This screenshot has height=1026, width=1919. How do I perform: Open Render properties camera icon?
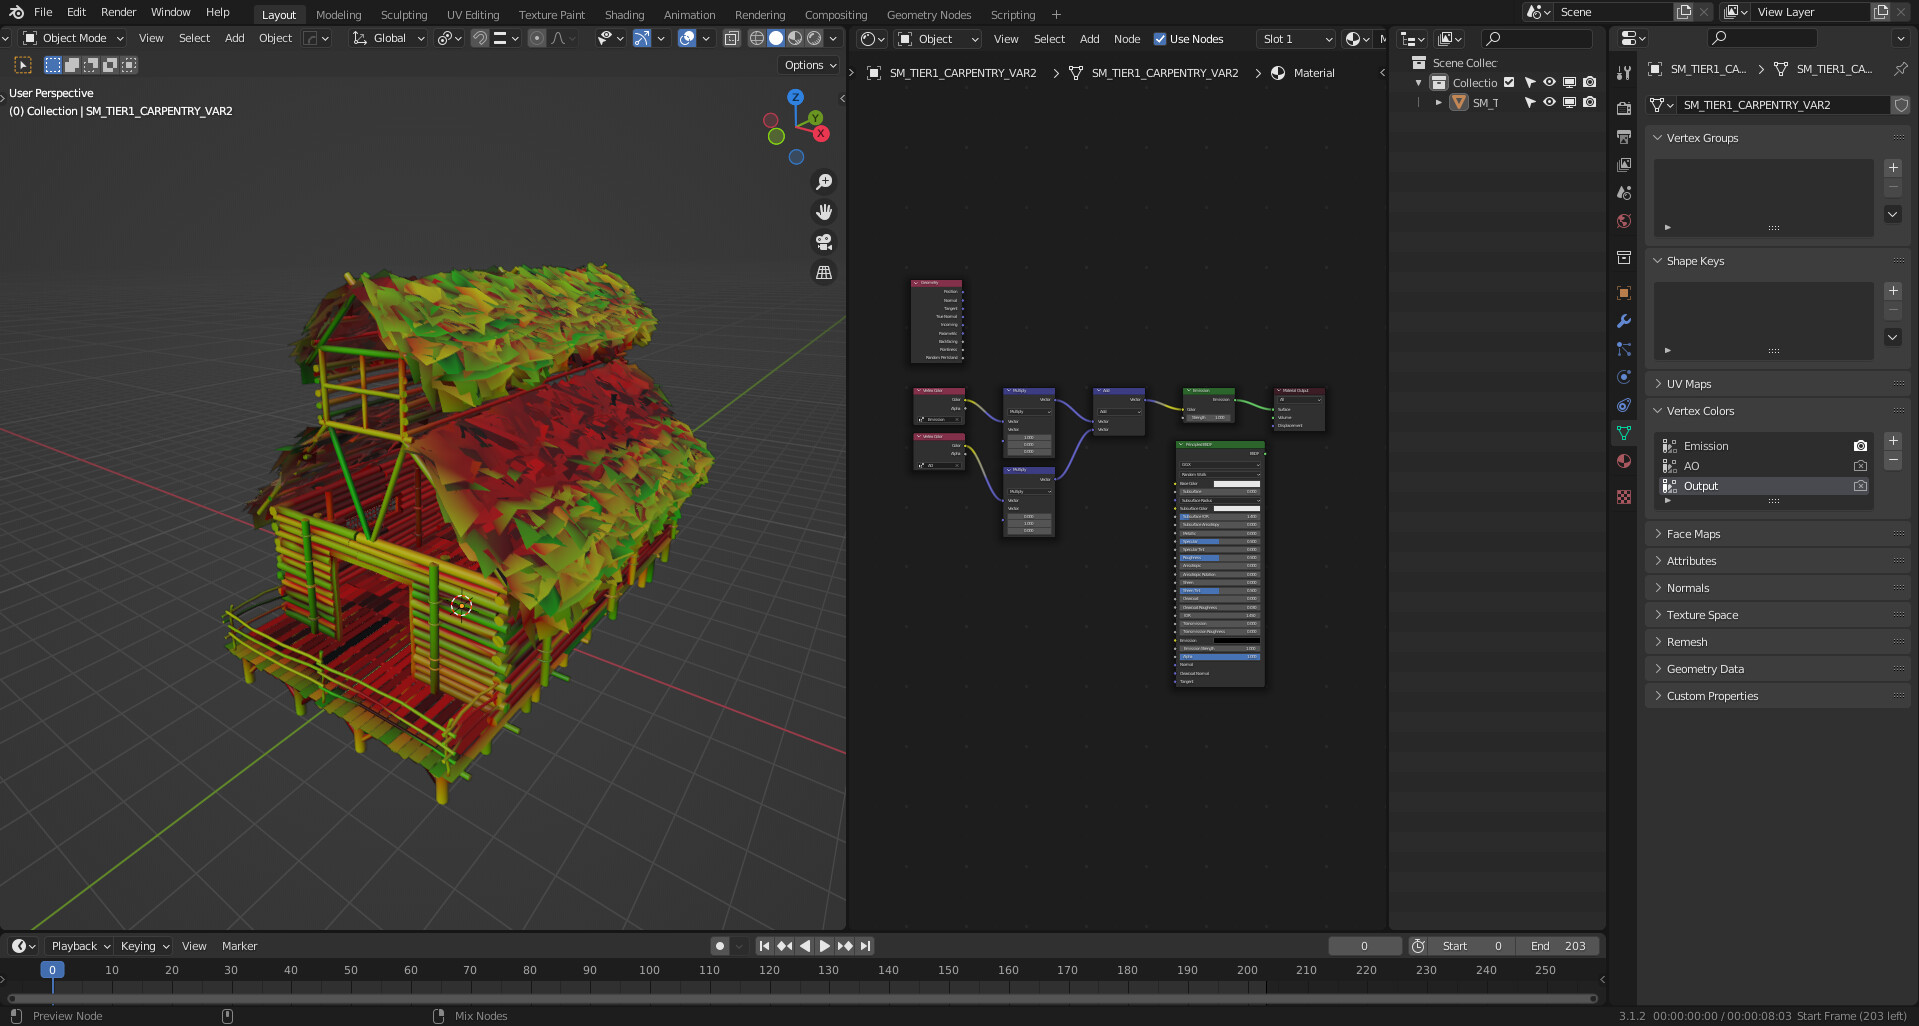tap(1624, 110)
